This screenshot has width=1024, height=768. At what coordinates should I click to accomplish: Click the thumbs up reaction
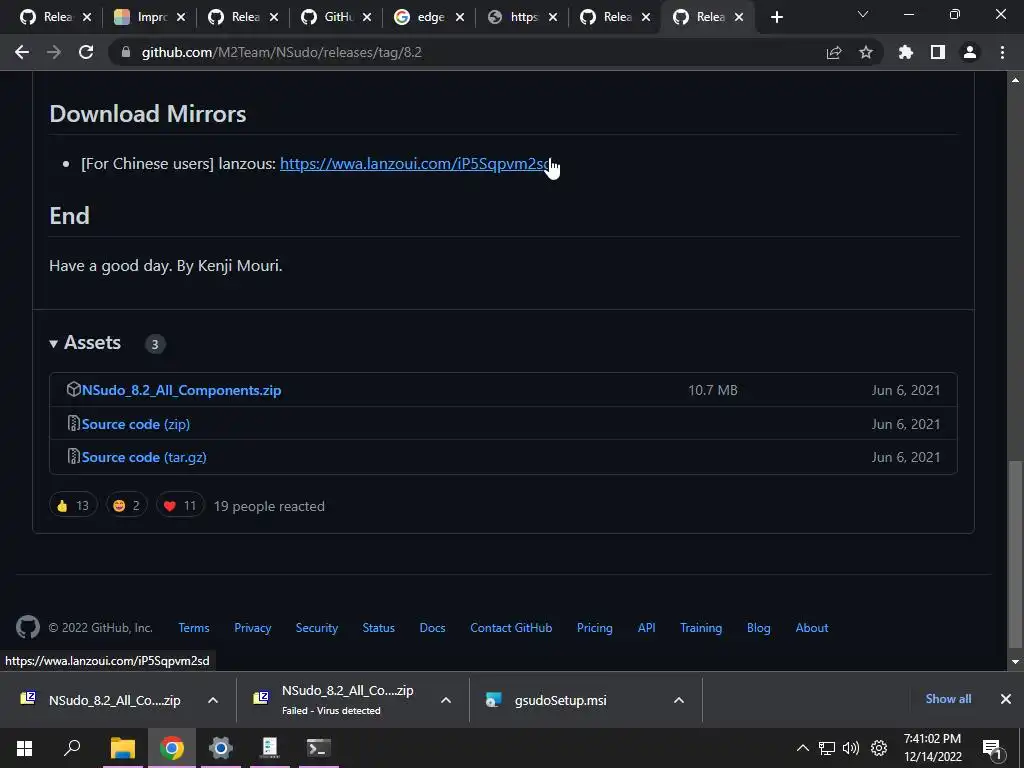point(73,505)
